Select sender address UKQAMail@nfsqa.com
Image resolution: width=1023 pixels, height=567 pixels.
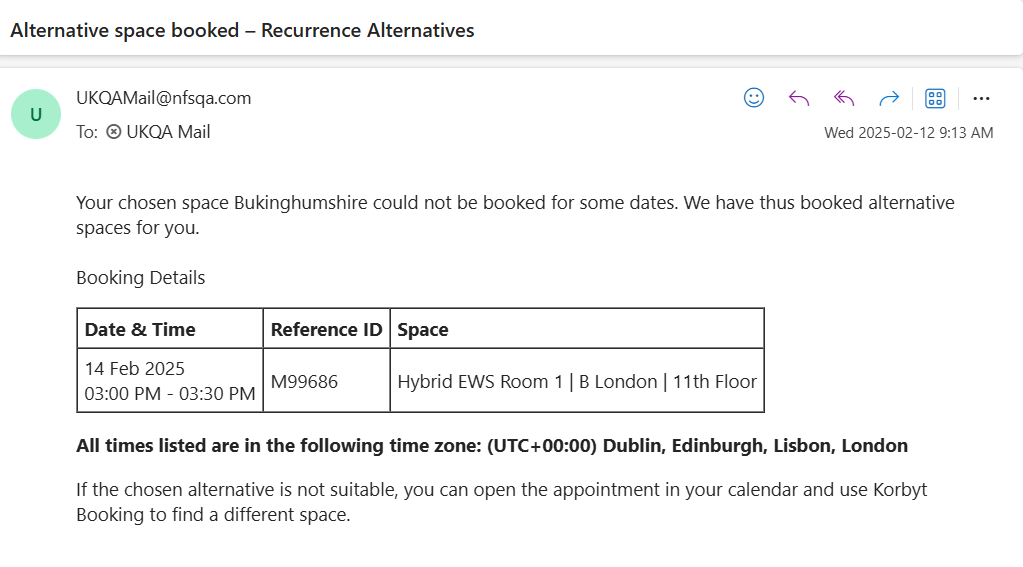pyautogui.click(x=164, y=98)
